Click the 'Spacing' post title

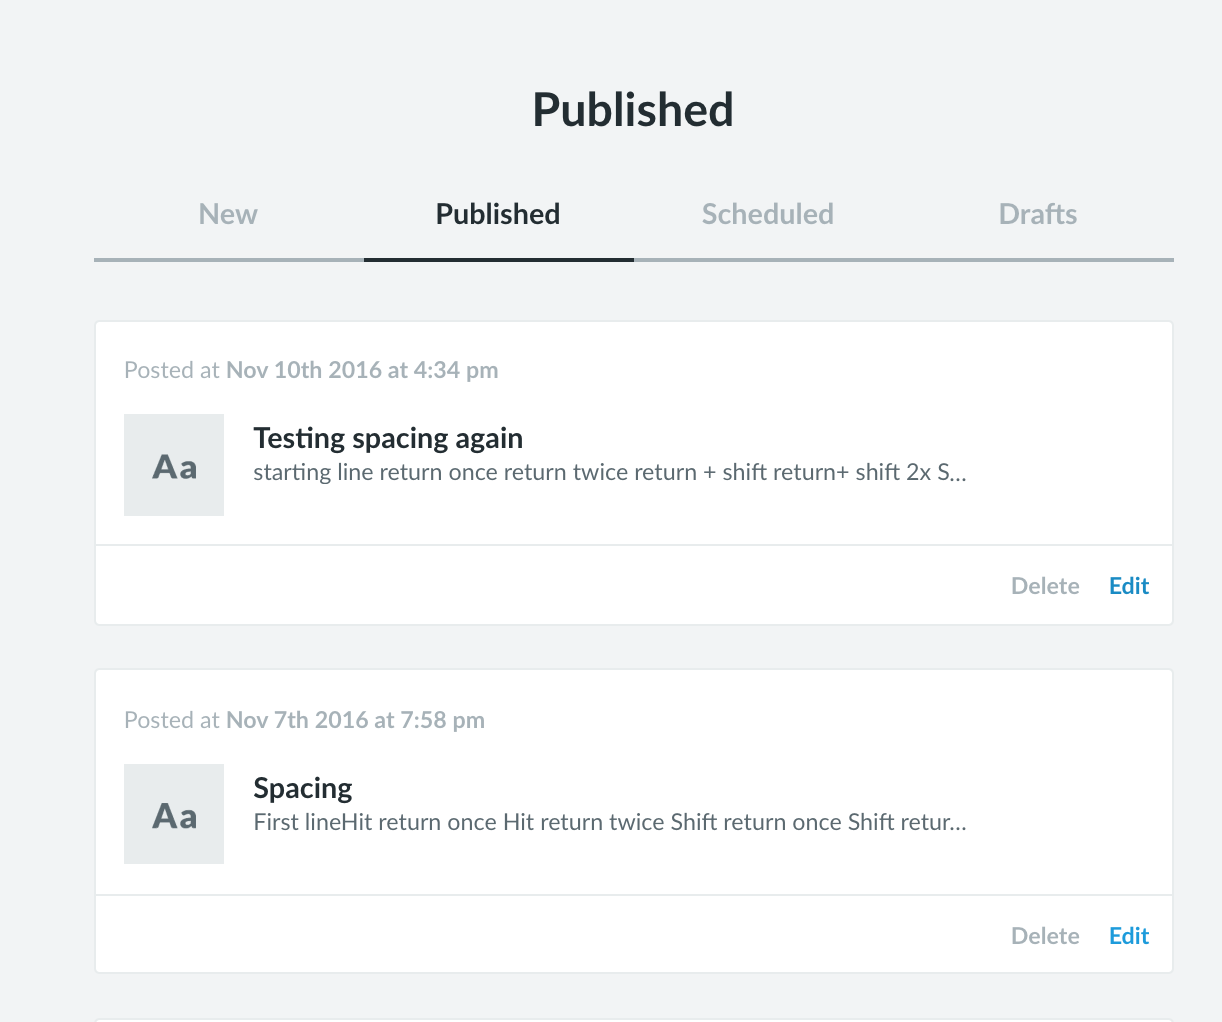pos(303,788)
